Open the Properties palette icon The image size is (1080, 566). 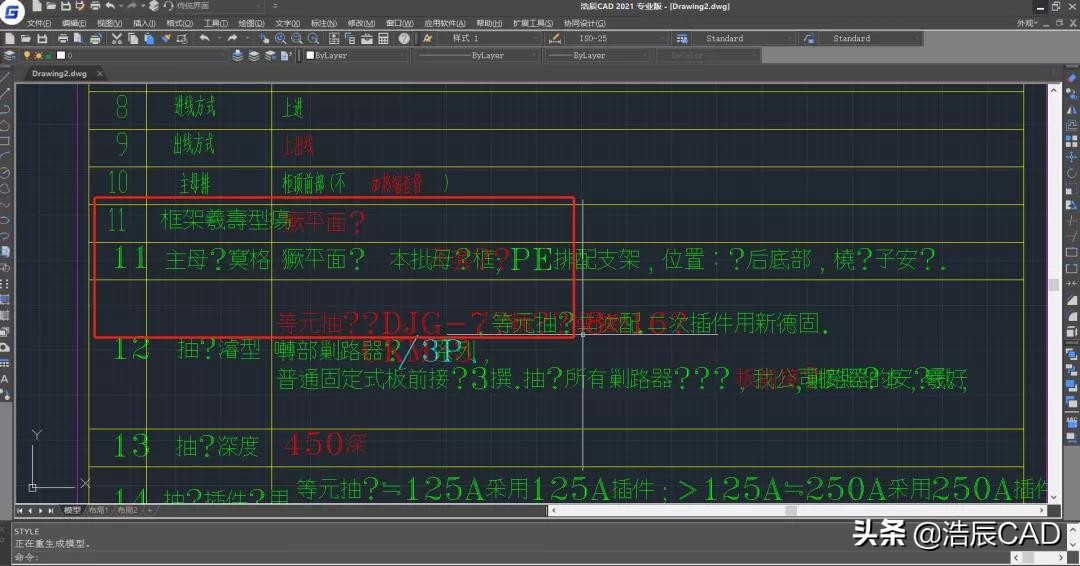click(334, 39)
